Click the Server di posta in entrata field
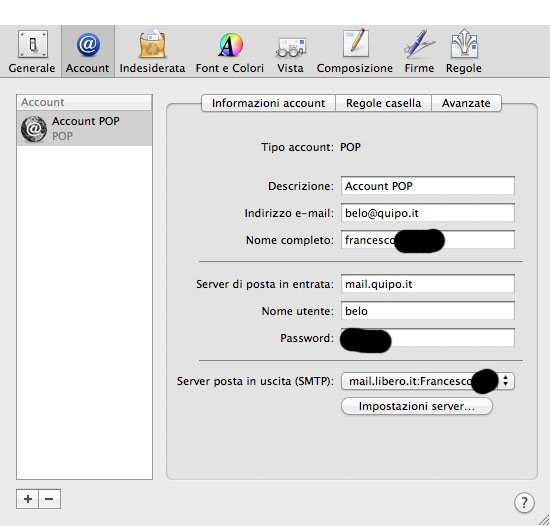This screenshot has width=550, height=526. pos(428,284)
